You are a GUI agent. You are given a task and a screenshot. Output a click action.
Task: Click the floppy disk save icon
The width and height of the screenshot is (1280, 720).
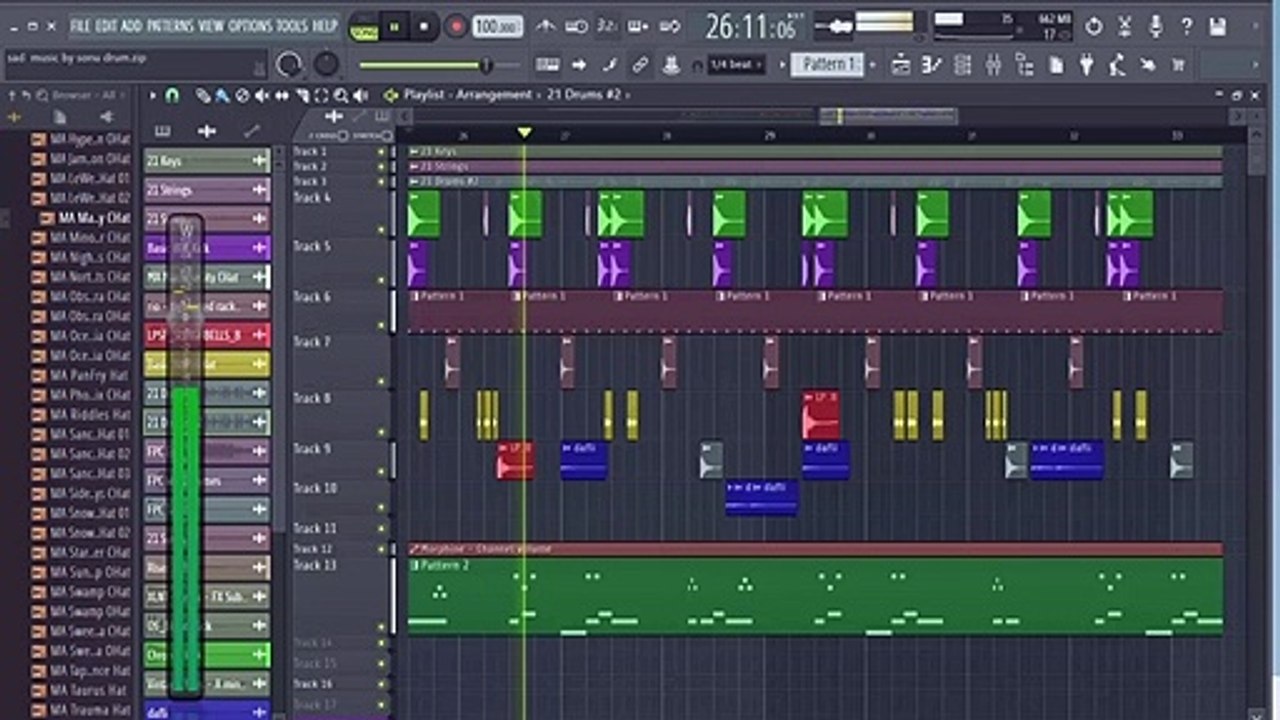click(1217, 27)
